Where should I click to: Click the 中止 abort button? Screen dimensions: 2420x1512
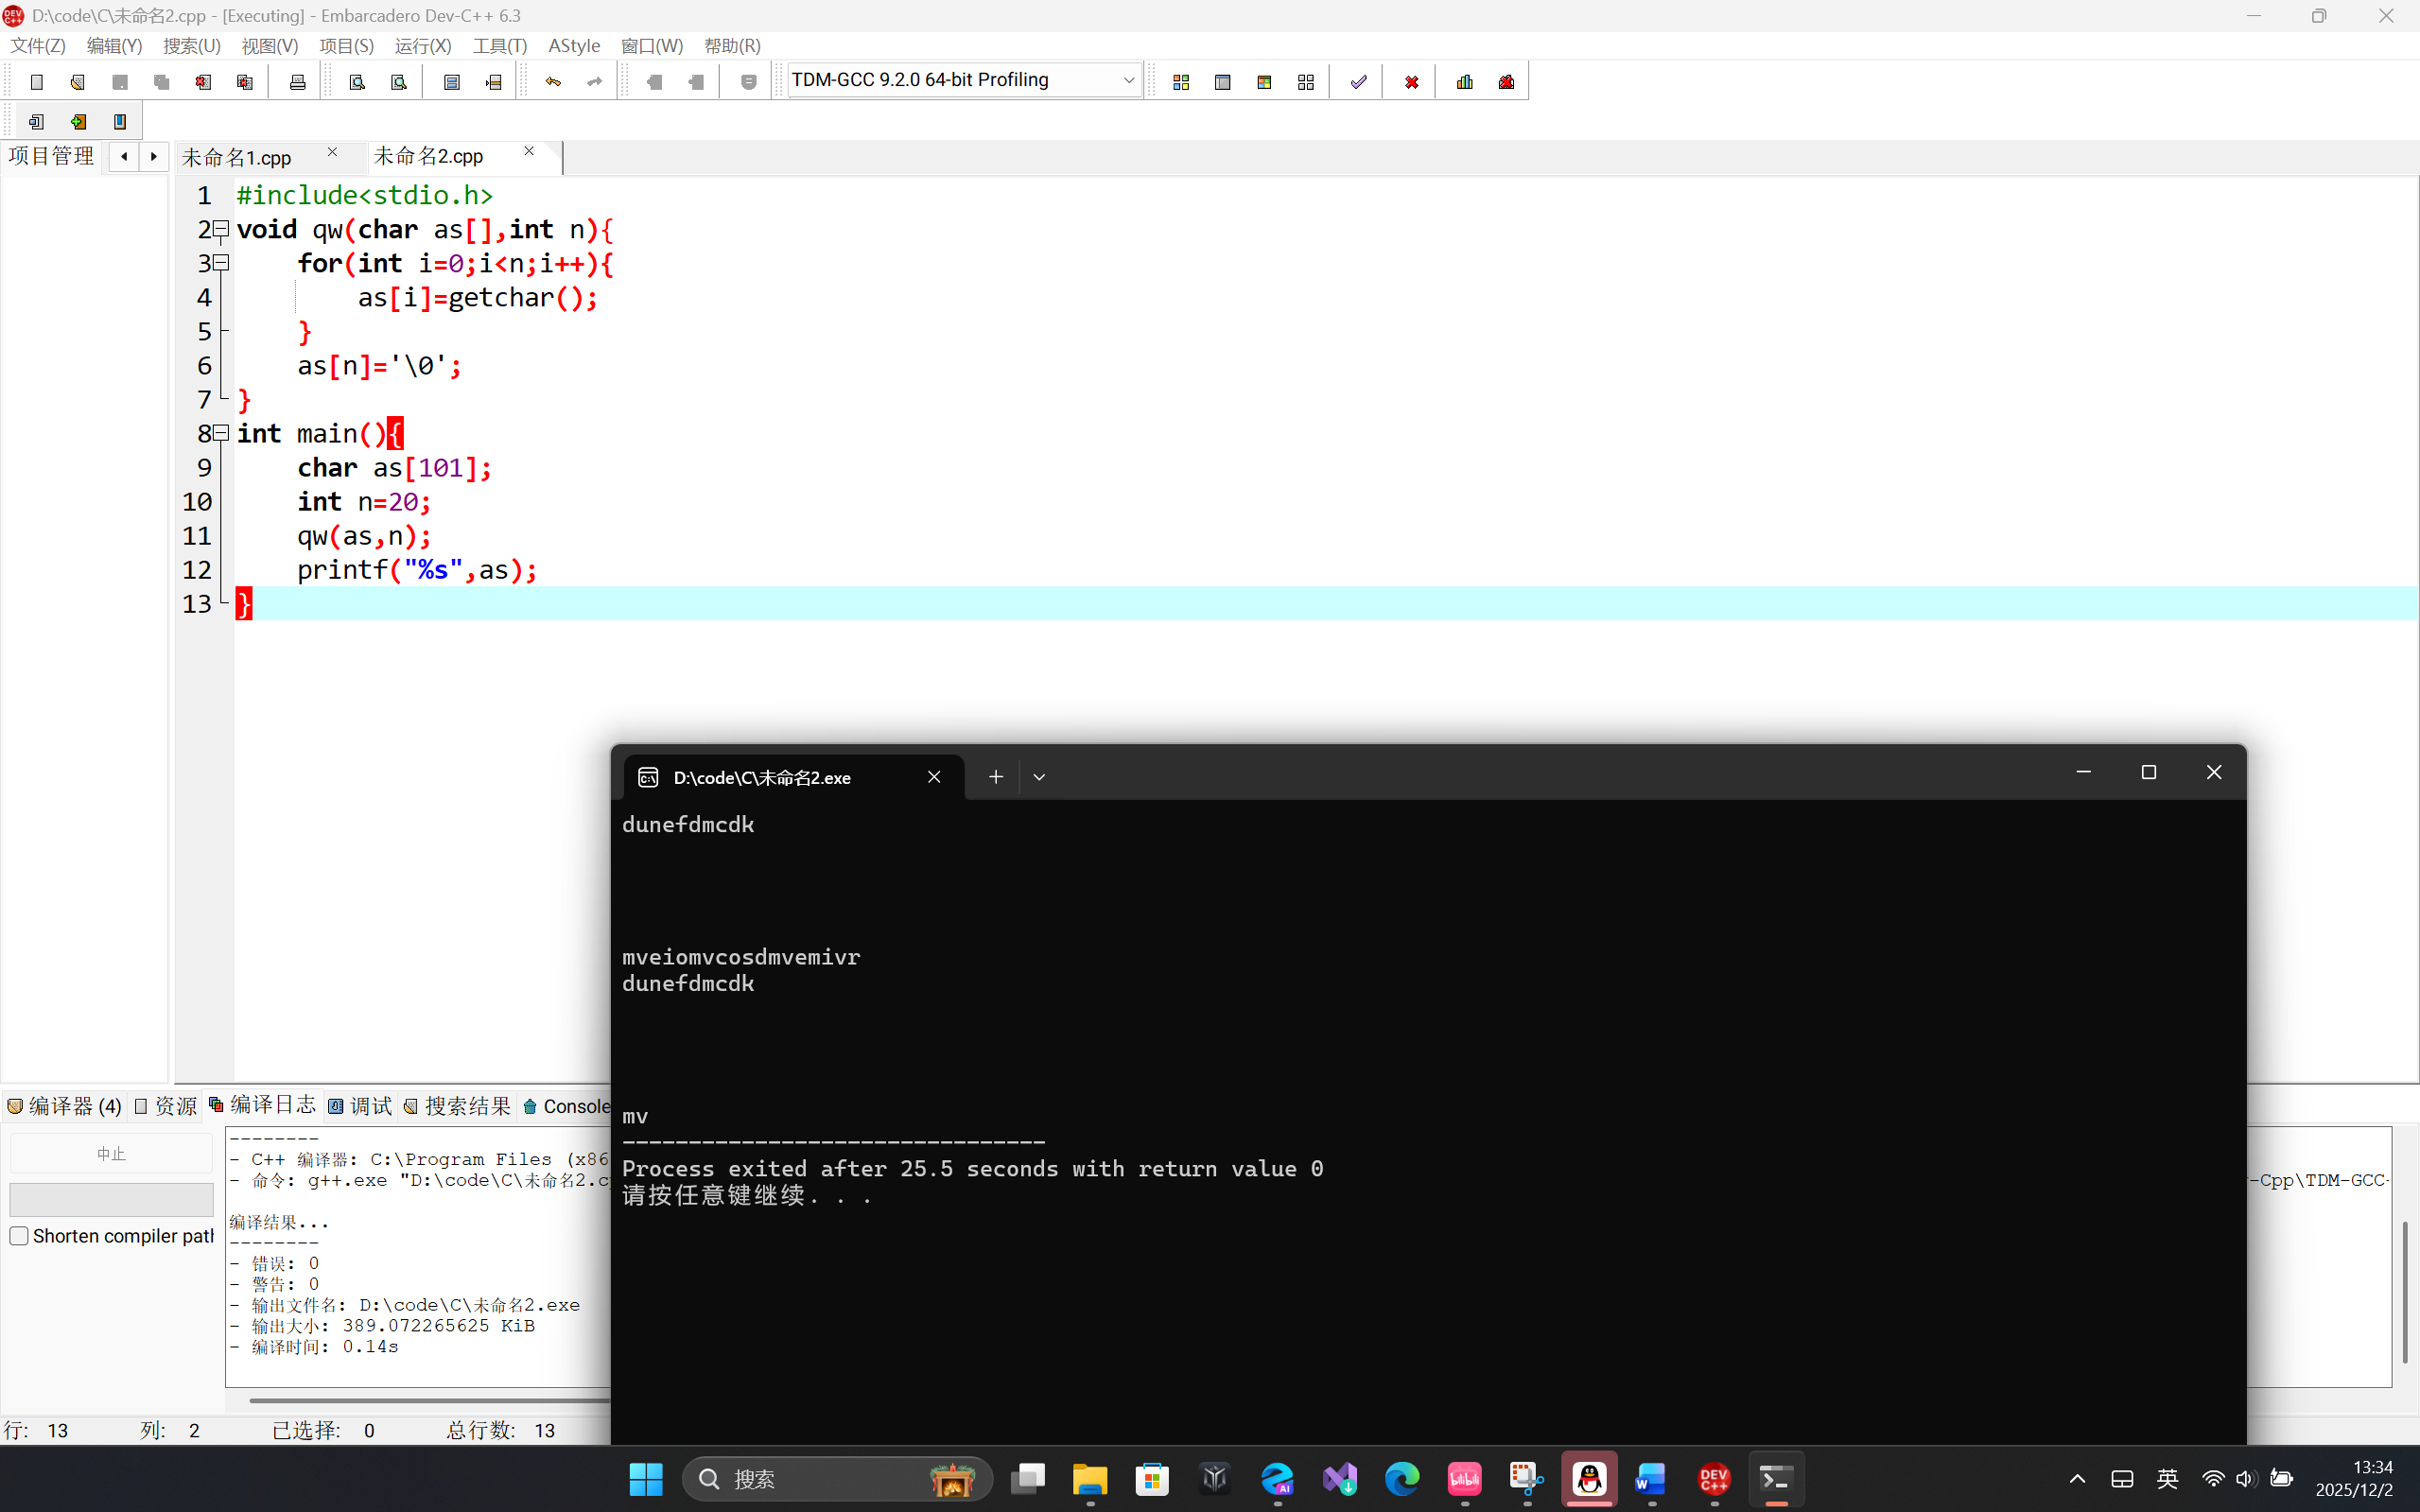click(x=111, y=1154)
